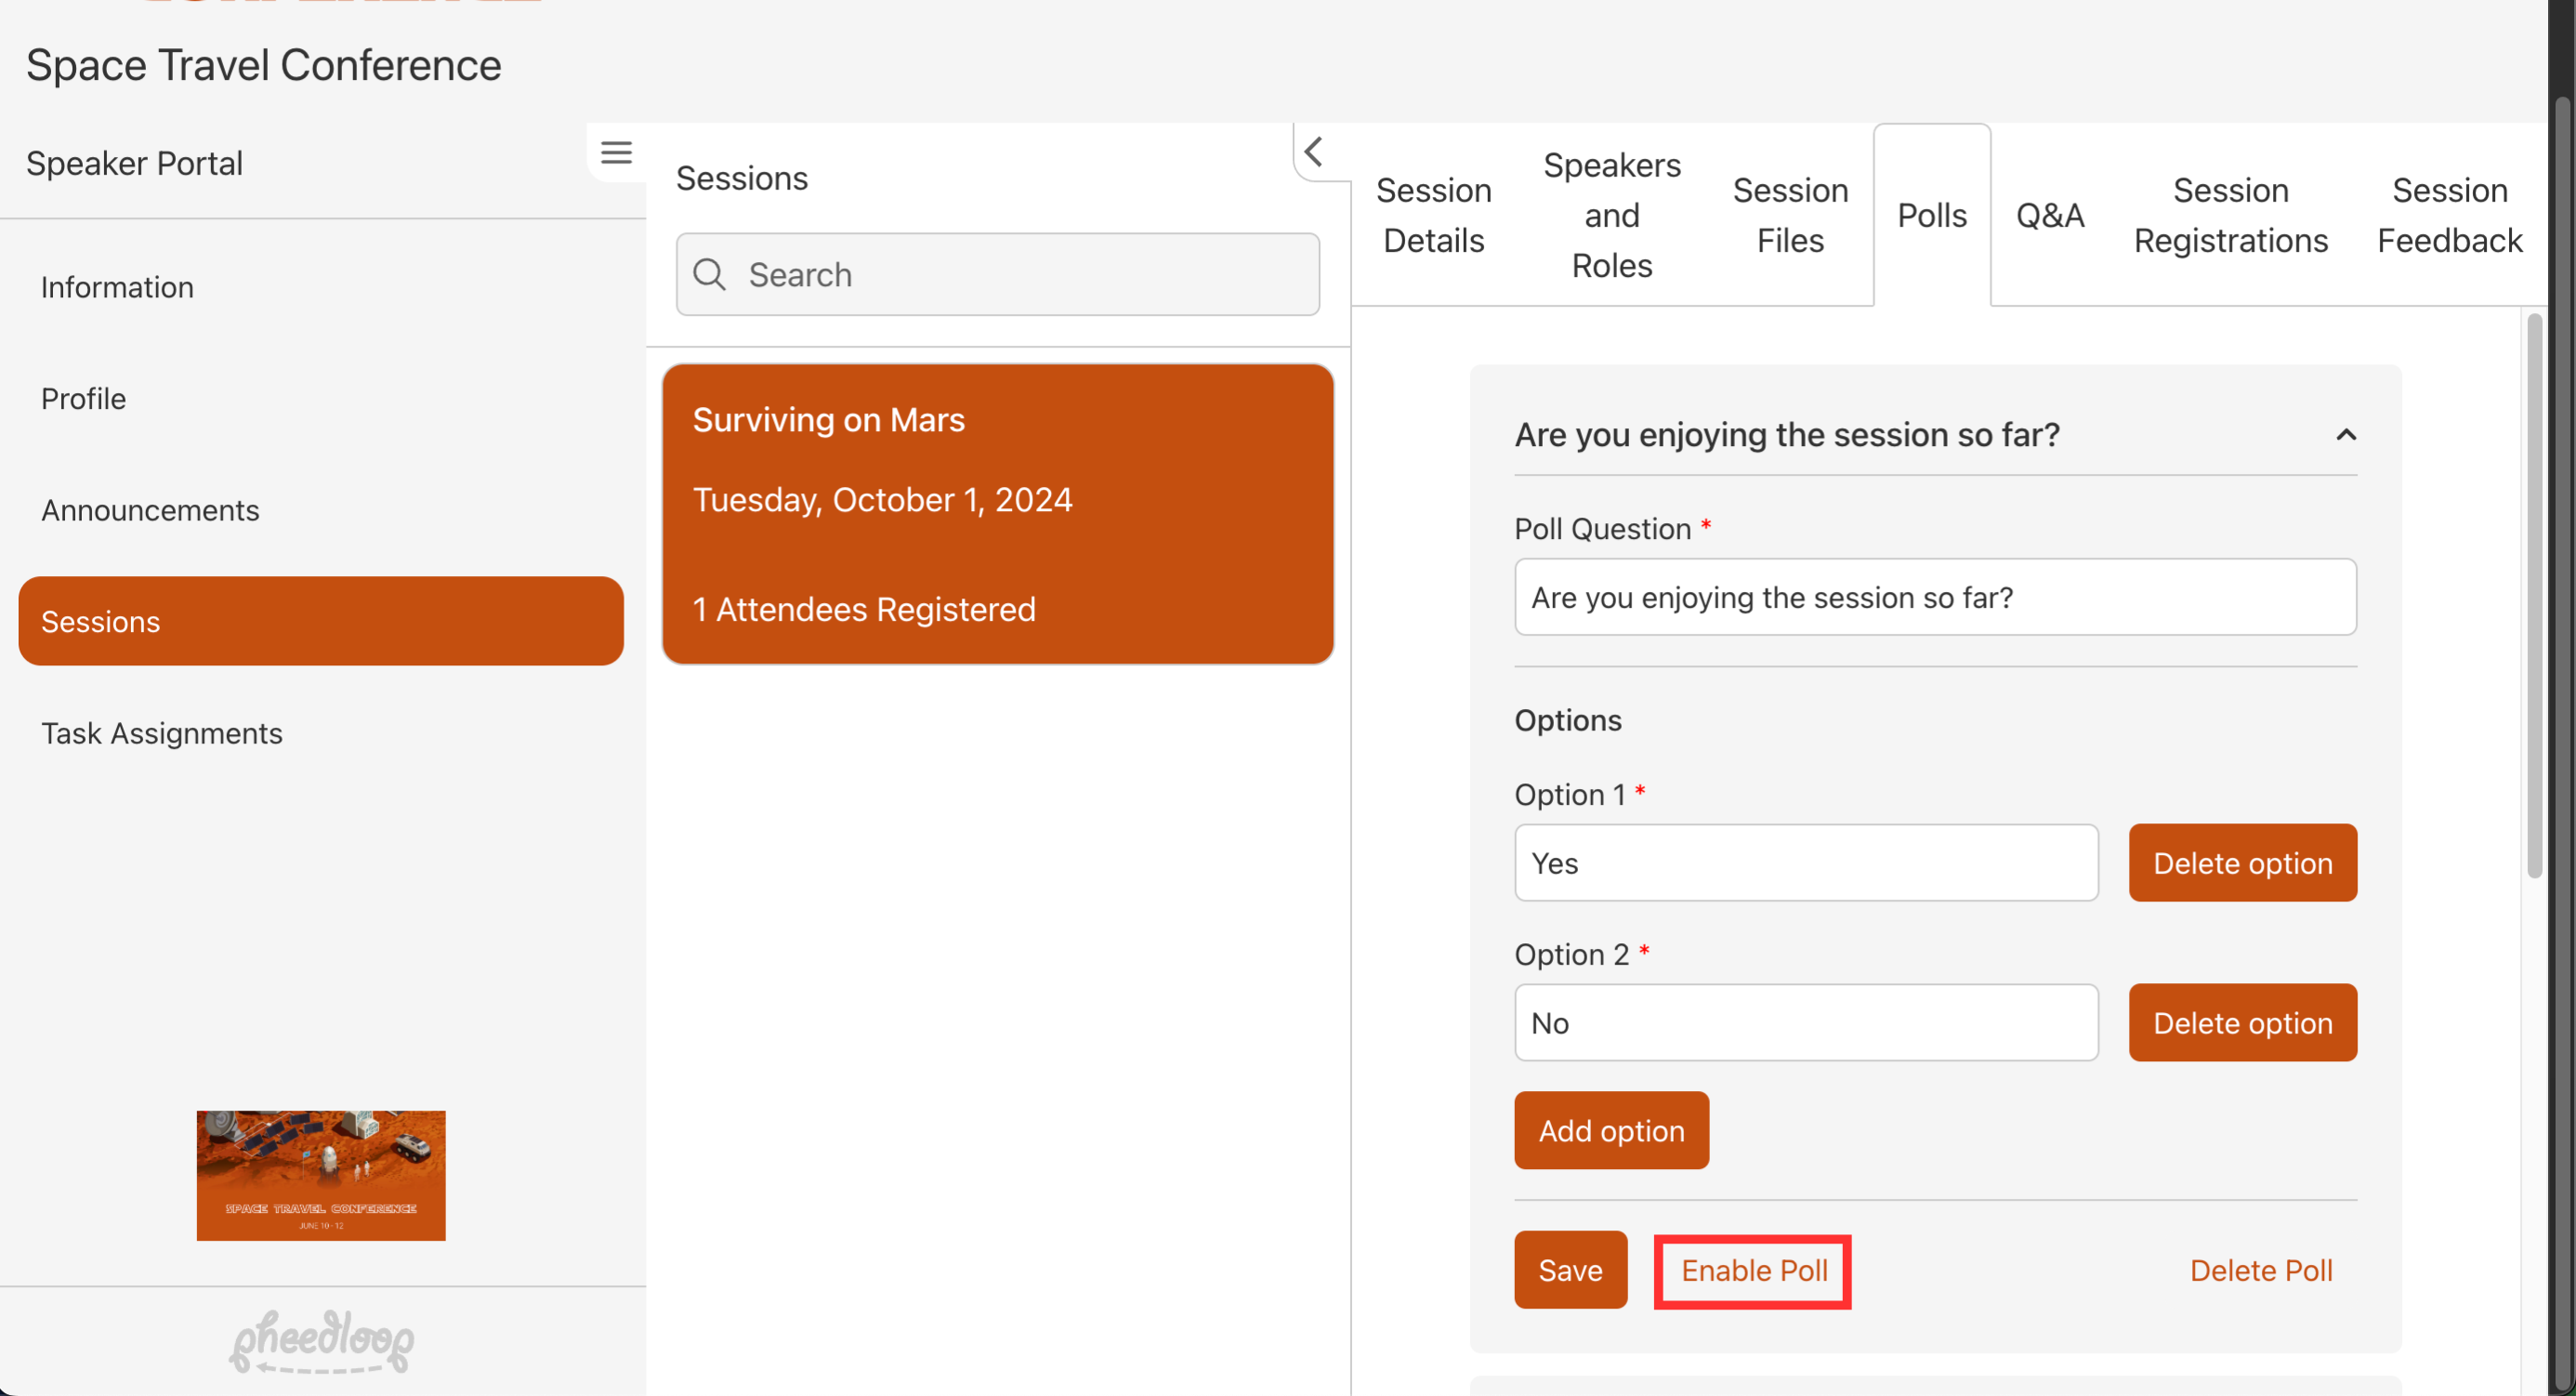Image resolution: width=2576 pixels, height=1396 pixels.
Task: Open the Session Details tab
Action: [x=1433, y=215]
